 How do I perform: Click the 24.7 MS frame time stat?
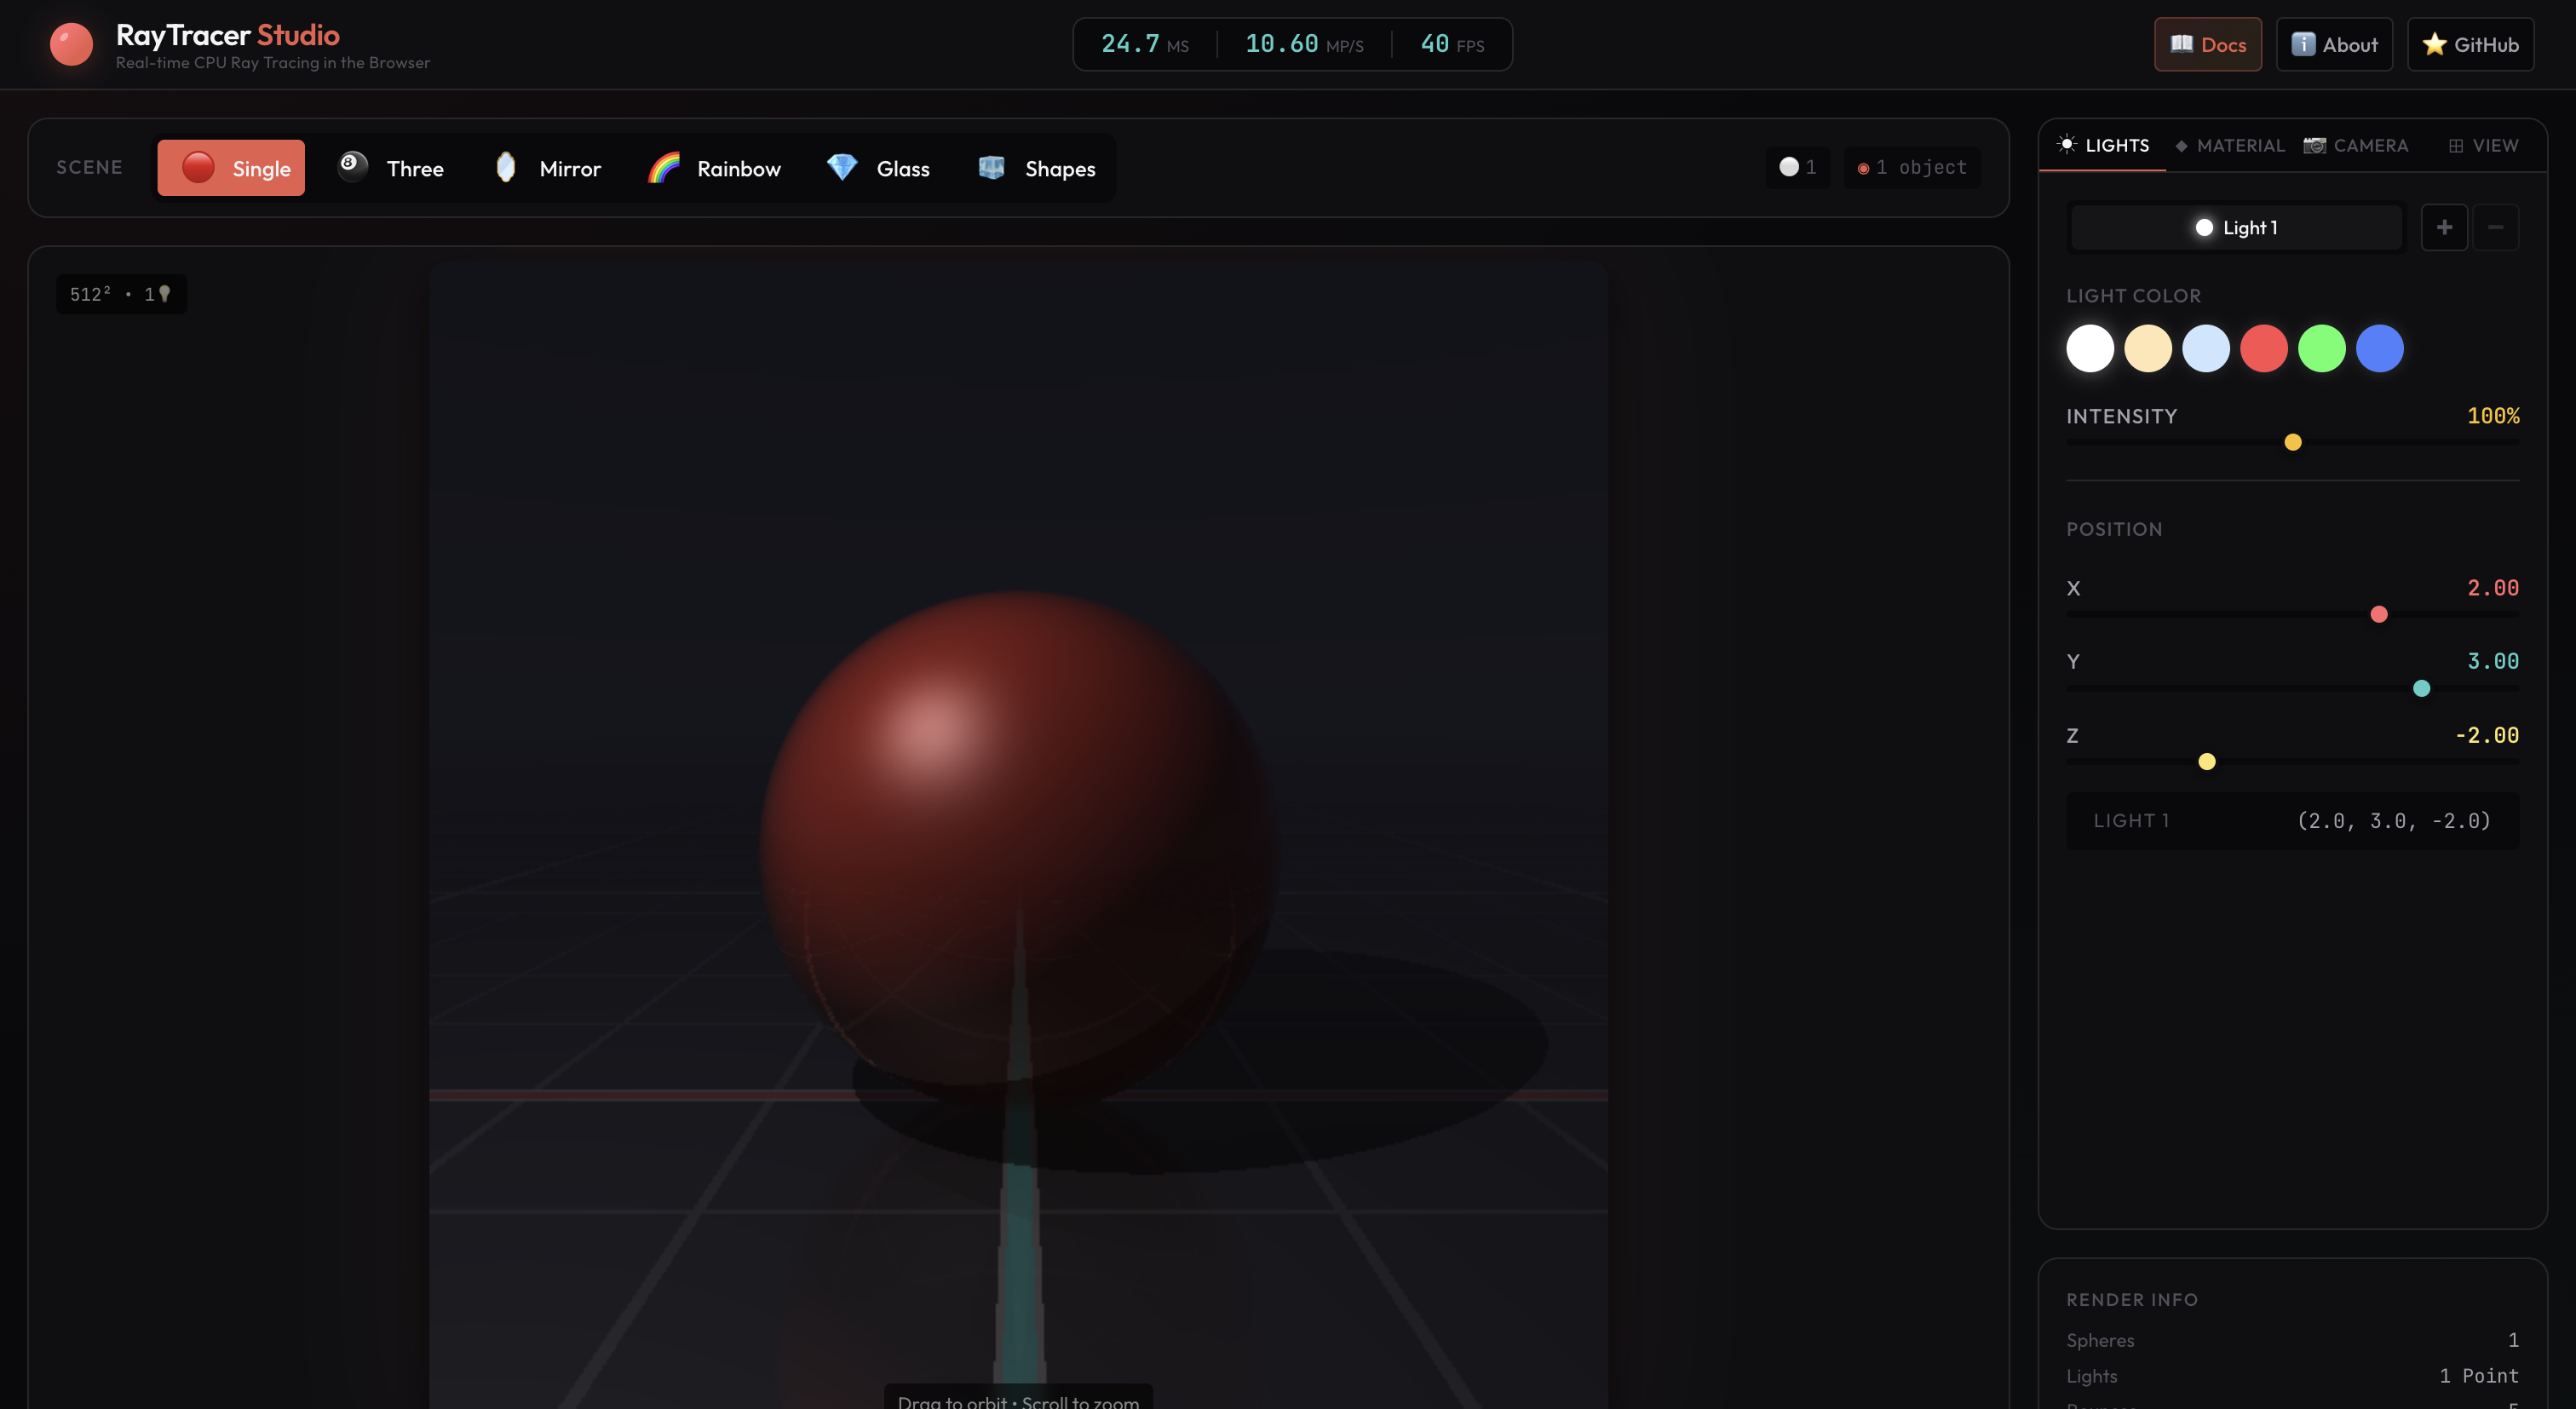(1144, 44)
